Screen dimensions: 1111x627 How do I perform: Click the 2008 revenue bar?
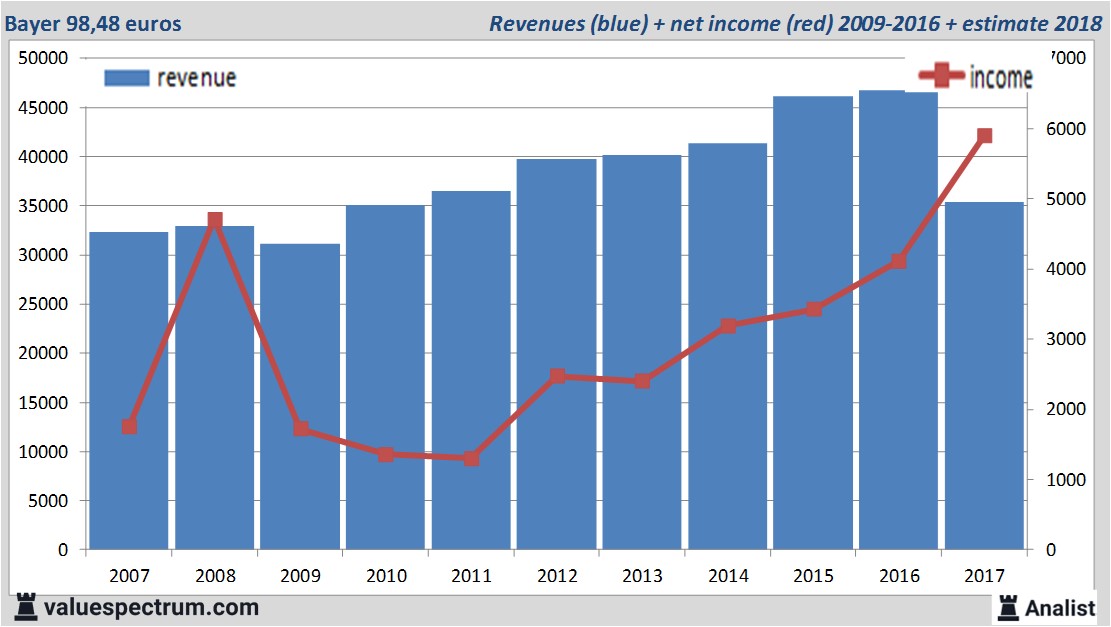tap(215, 388)
